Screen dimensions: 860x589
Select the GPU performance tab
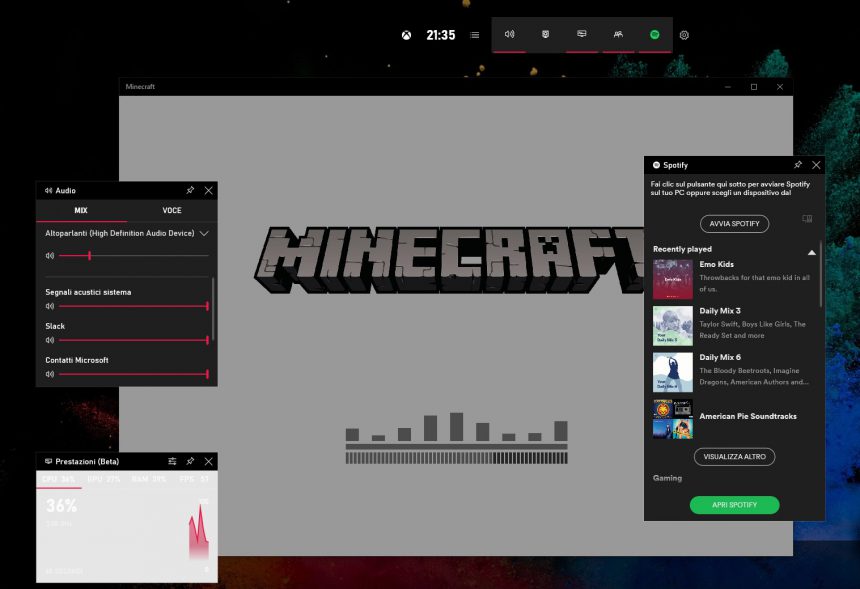[104, 479]
